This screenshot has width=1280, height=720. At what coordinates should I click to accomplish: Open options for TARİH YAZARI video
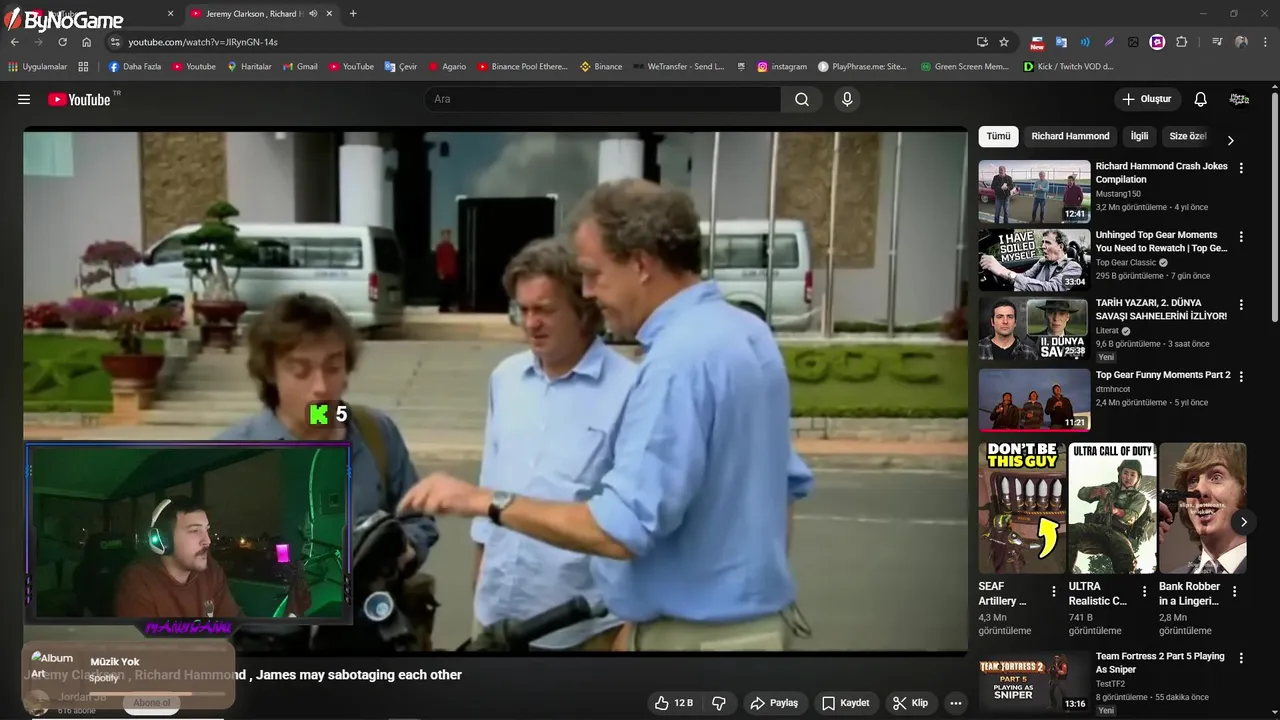click(x=1241, y=305)
